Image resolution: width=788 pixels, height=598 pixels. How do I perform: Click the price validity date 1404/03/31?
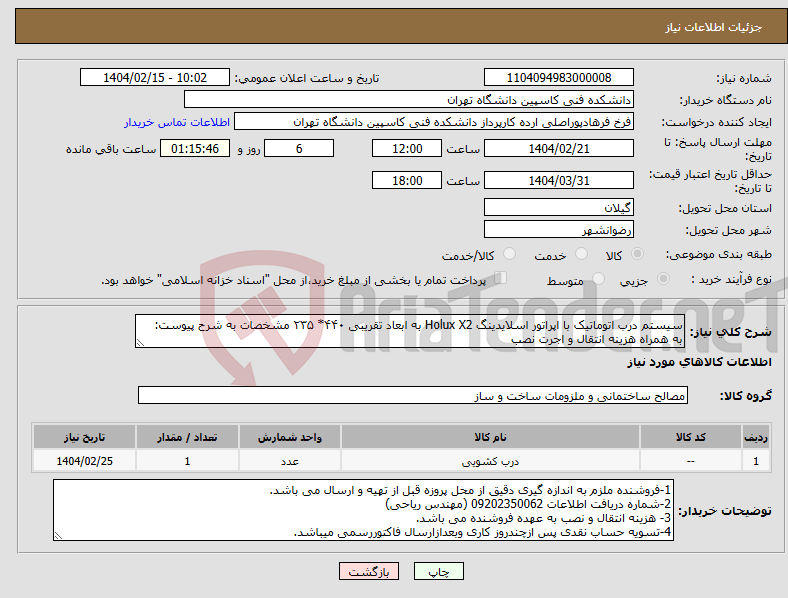pyautogui.click(x=559, y=180)
